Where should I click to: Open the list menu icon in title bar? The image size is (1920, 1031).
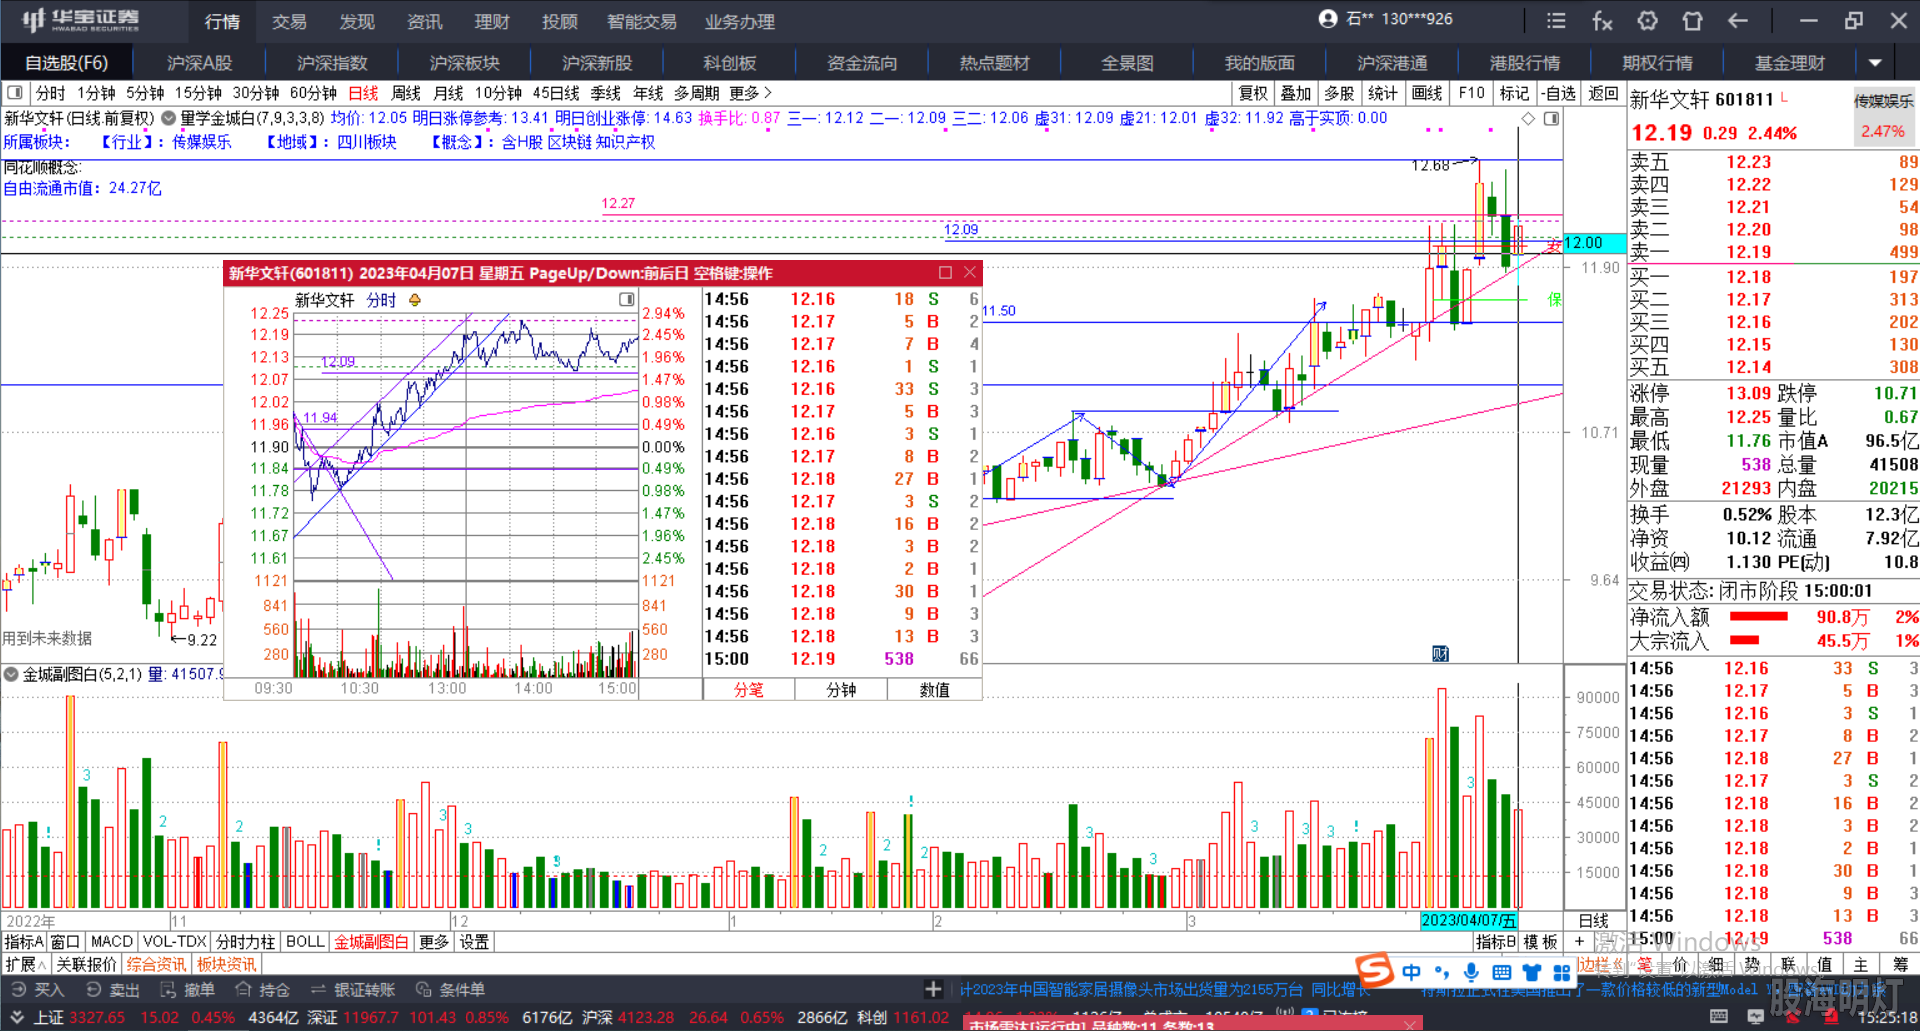(x=1556, y=21)
